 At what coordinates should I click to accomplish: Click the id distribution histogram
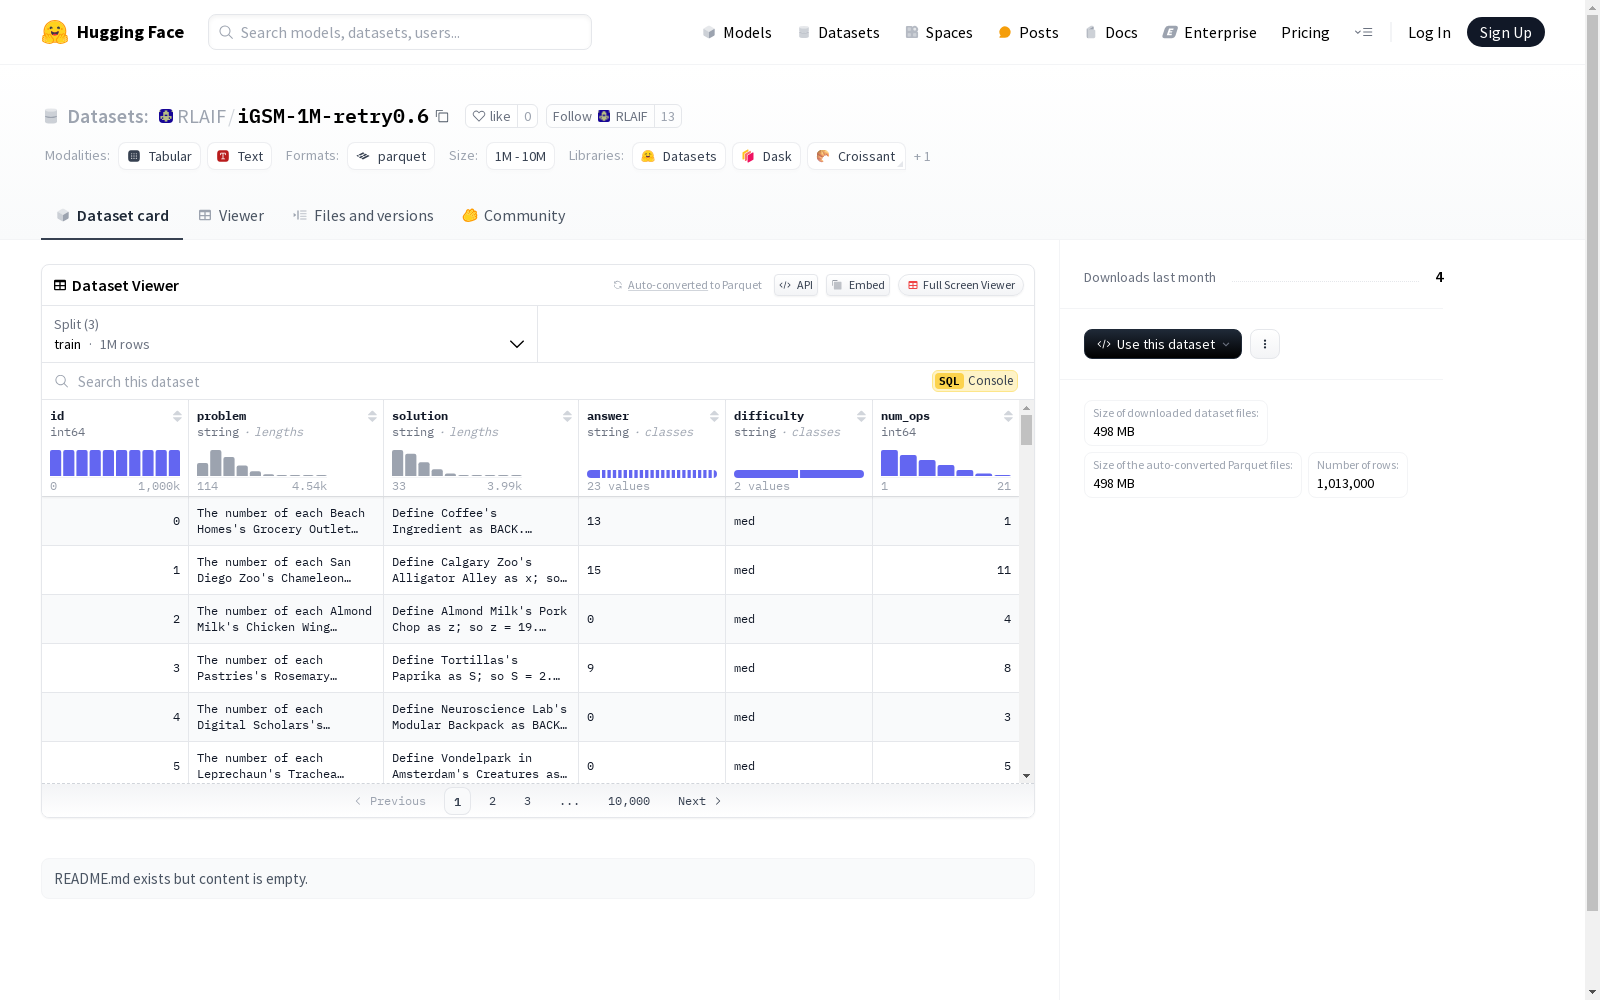(x=115, y=463)
